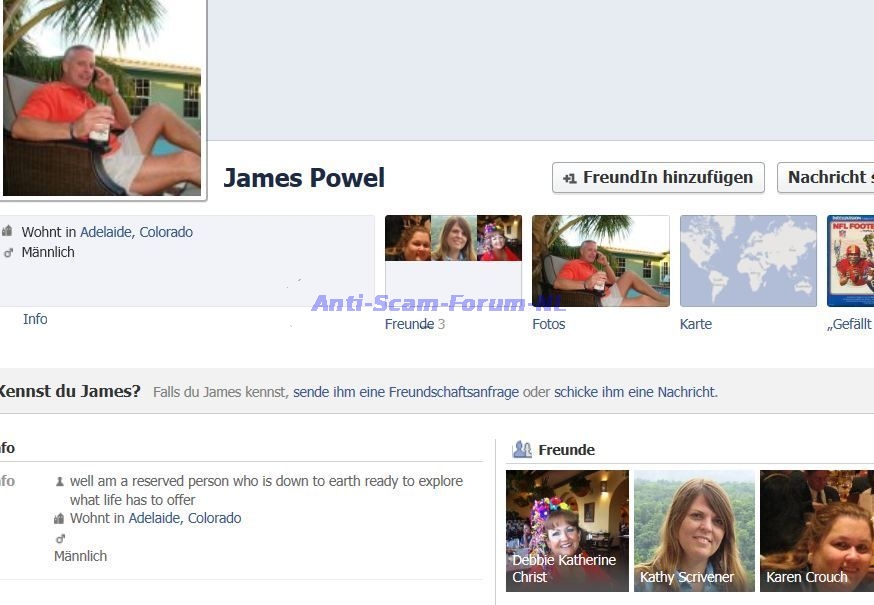Open Kathy Scrivener friend photo
874x605 pixels.
[x=694, y=530]
